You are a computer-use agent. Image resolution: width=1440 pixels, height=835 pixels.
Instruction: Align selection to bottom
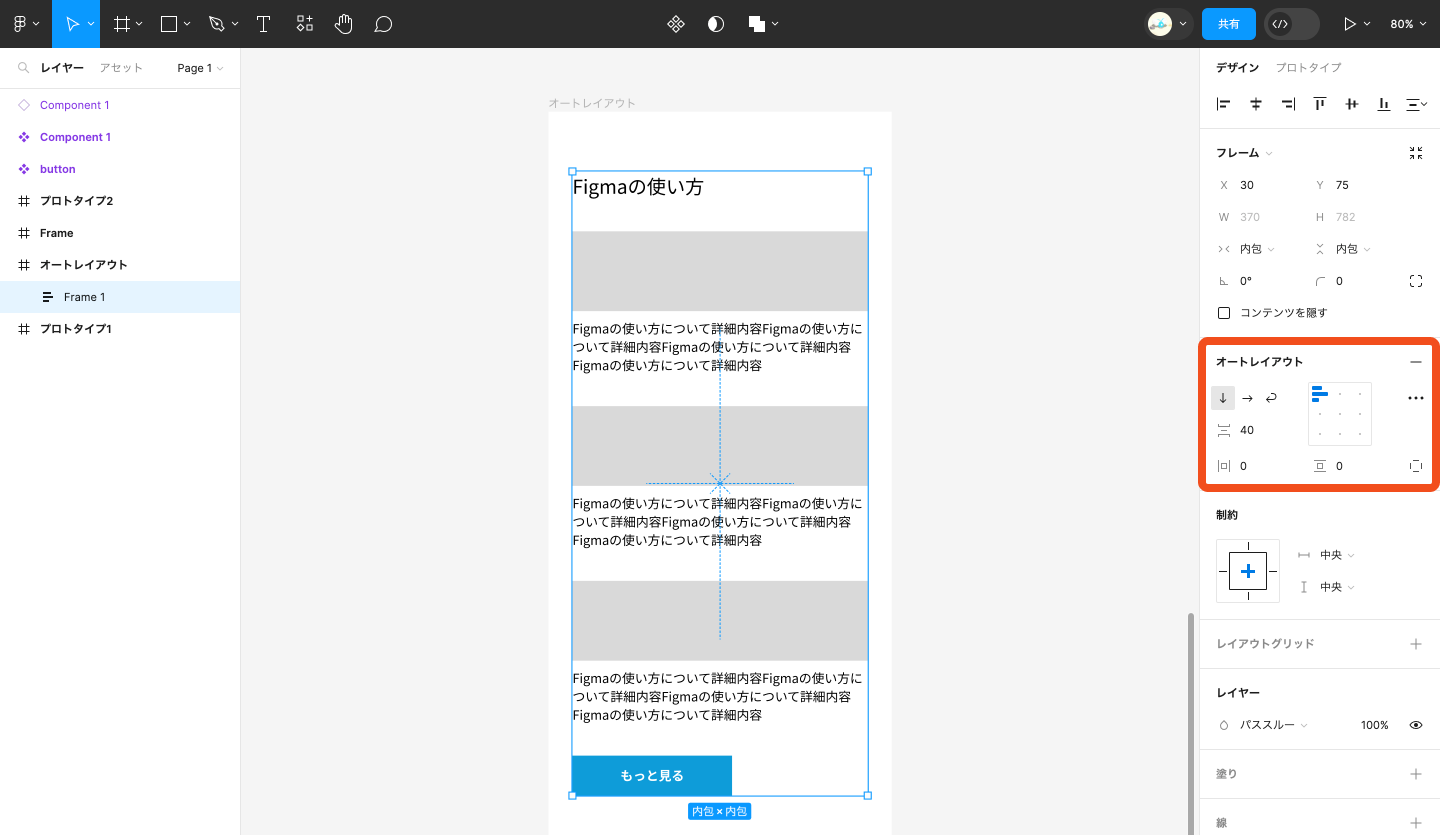point(1384,104)
